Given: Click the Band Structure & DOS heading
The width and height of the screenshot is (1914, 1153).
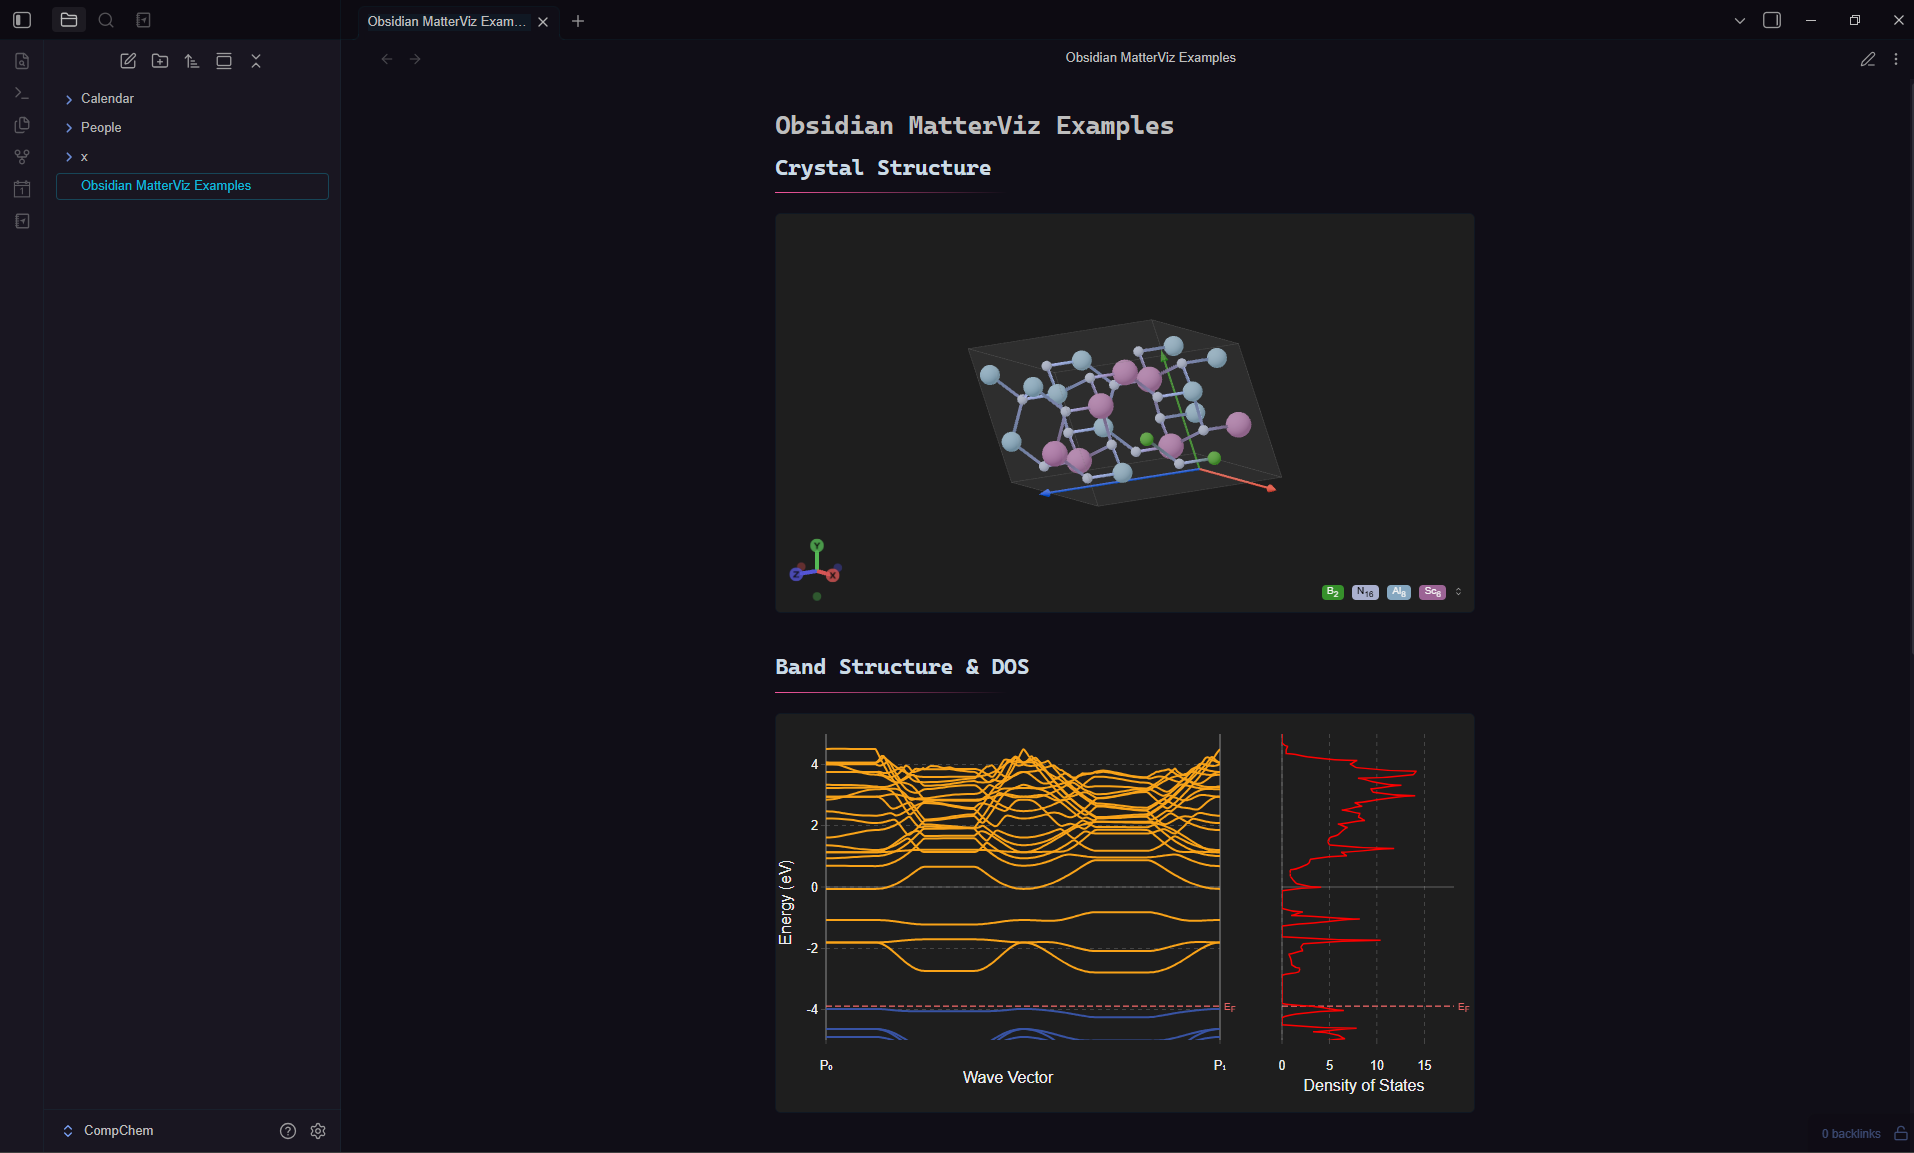Looking at the screenshot, I should (x=902, y=667).
